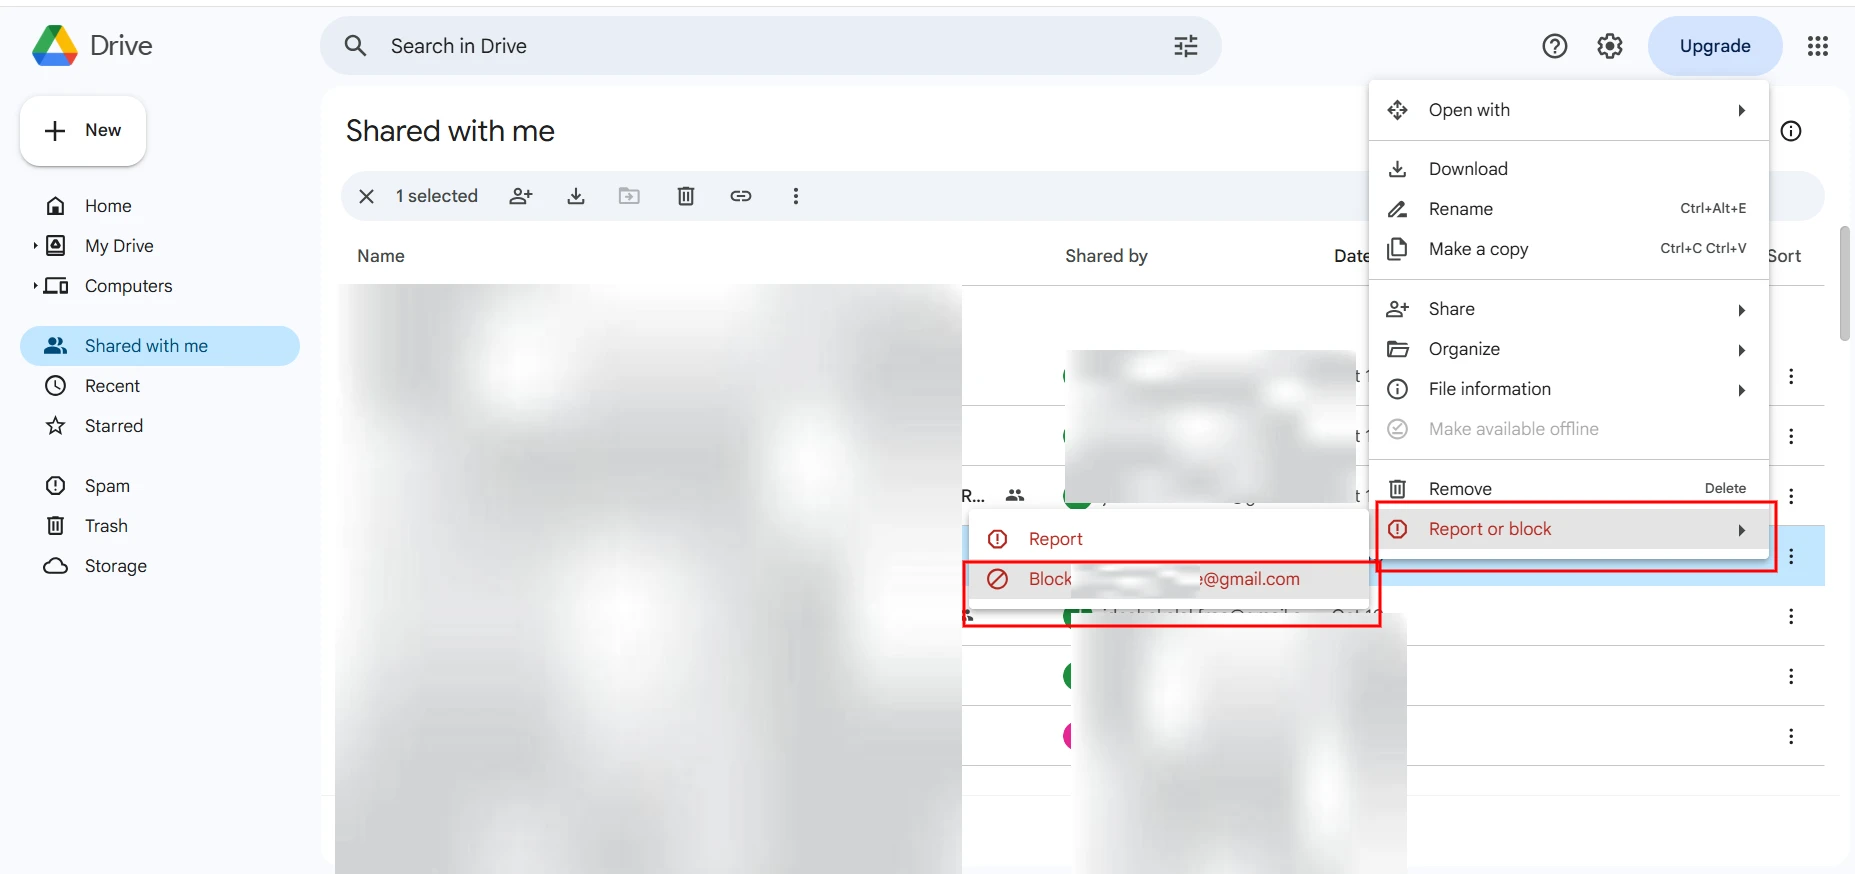Choose Rename in the context menu
Viewport: 1855px width, 874px height.
coord(1460,209)
